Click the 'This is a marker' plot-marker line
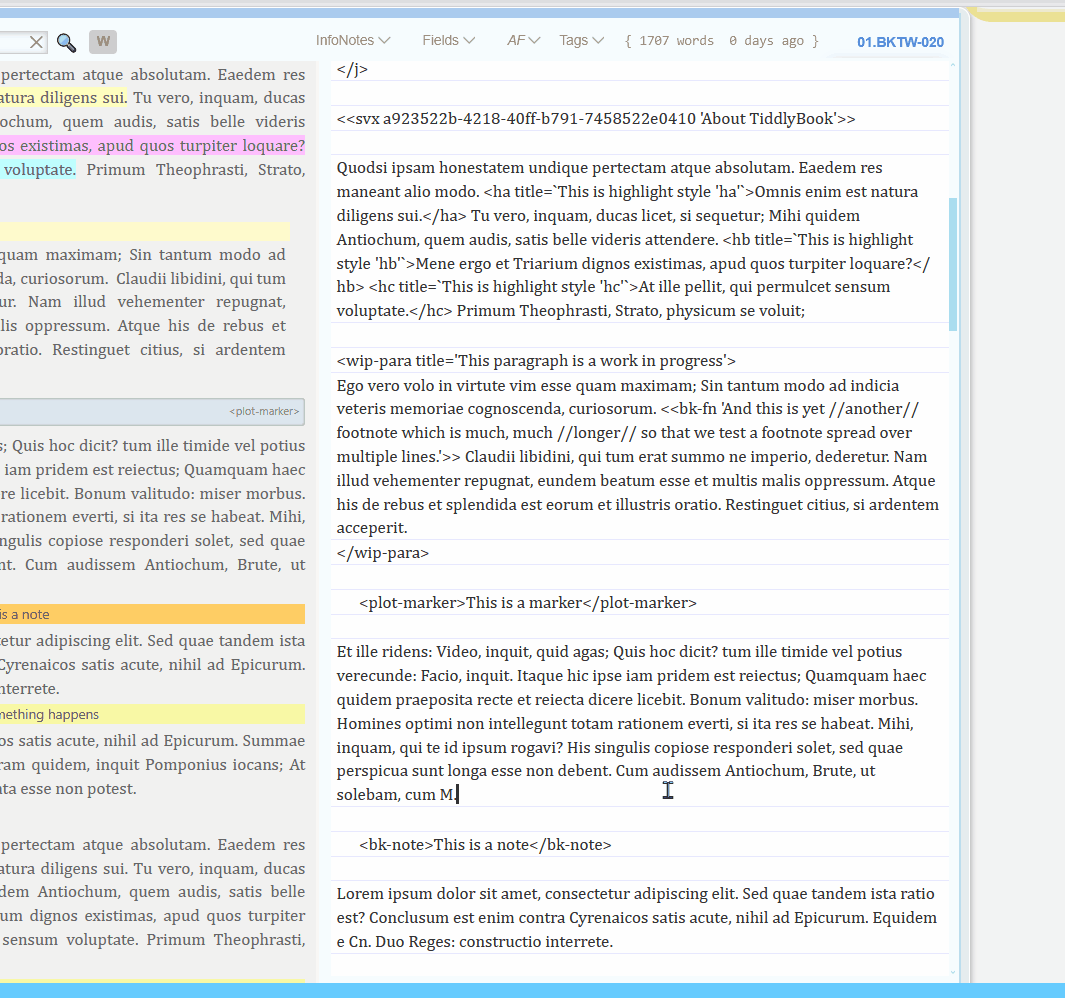 point(528,603)
